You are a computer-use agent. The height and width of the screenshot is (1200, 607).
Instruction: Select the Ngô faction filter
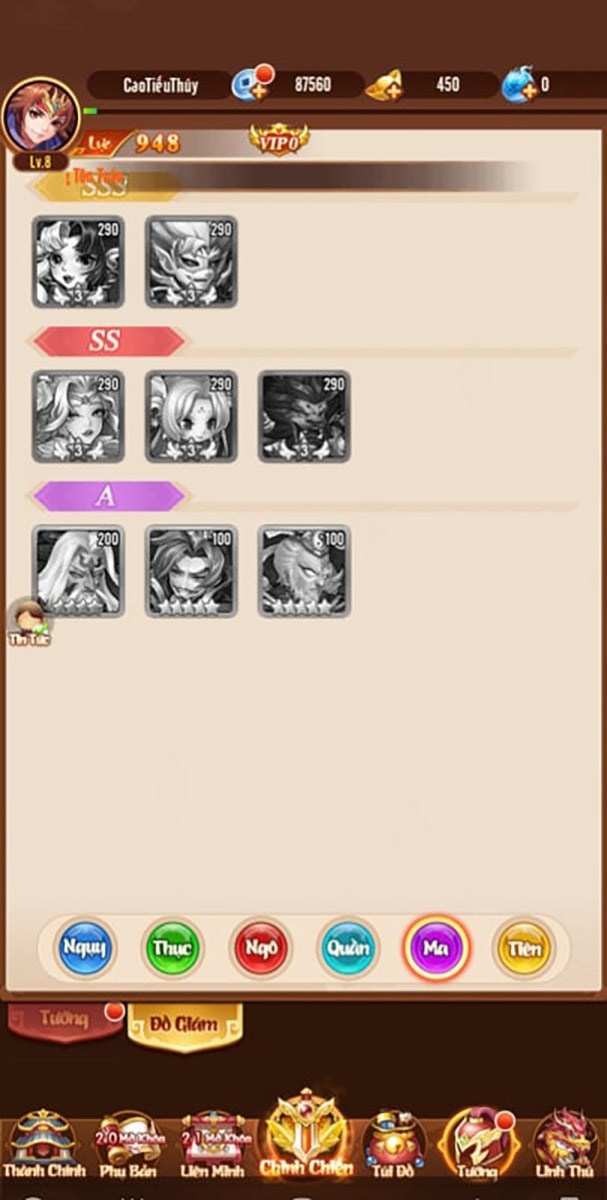click(260, 947)
